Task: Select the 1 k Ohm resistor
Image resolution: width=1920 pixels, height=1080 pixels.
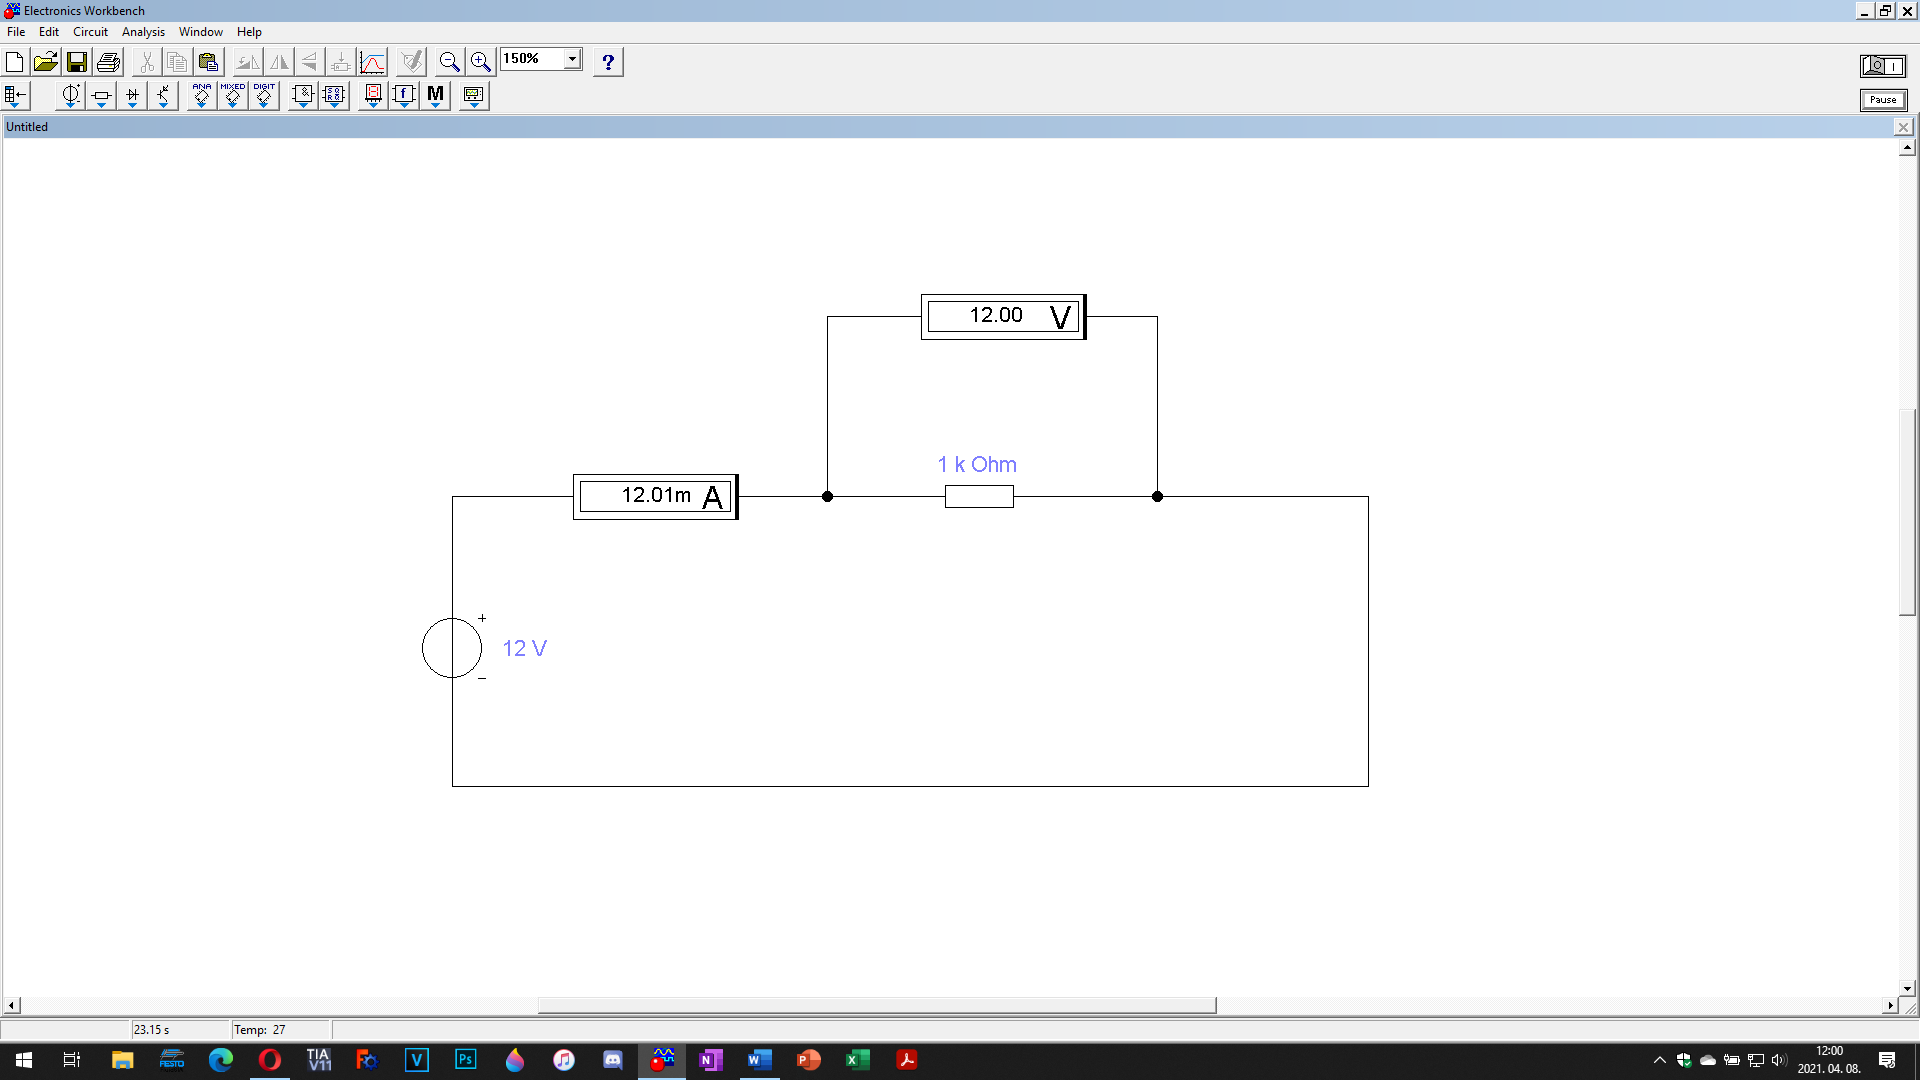Action: coord(979,496)
